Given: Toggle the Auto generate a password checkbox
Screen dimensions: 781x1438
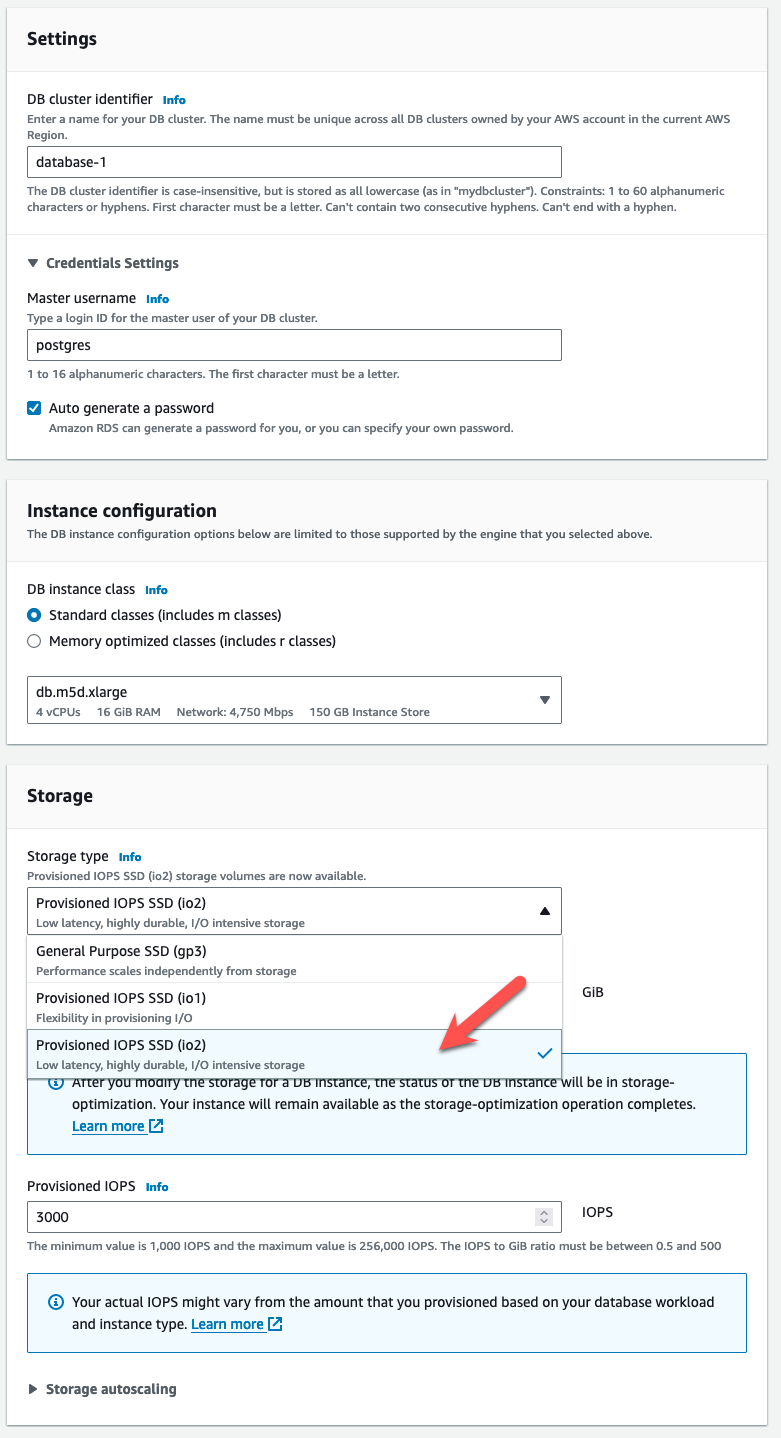Looking at the screenshot, I should click(34, 408).
